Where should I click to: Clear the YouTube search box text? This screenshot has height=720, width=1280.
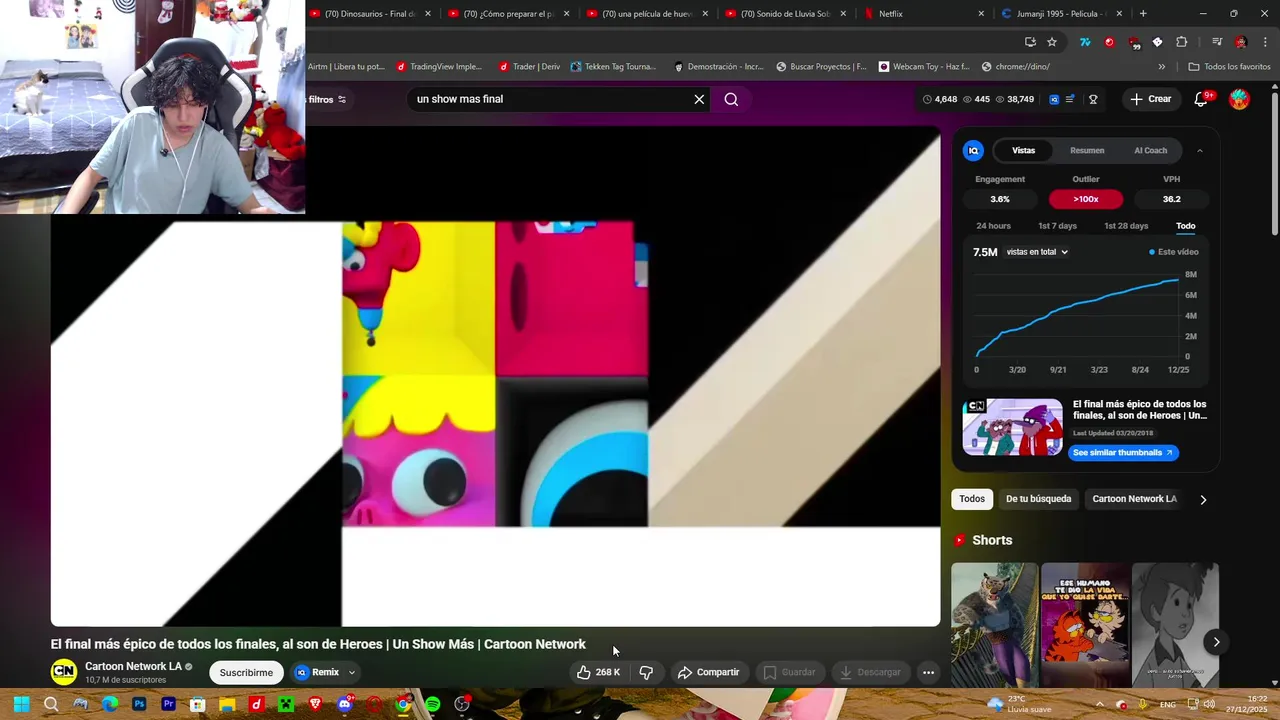point(699,99)
